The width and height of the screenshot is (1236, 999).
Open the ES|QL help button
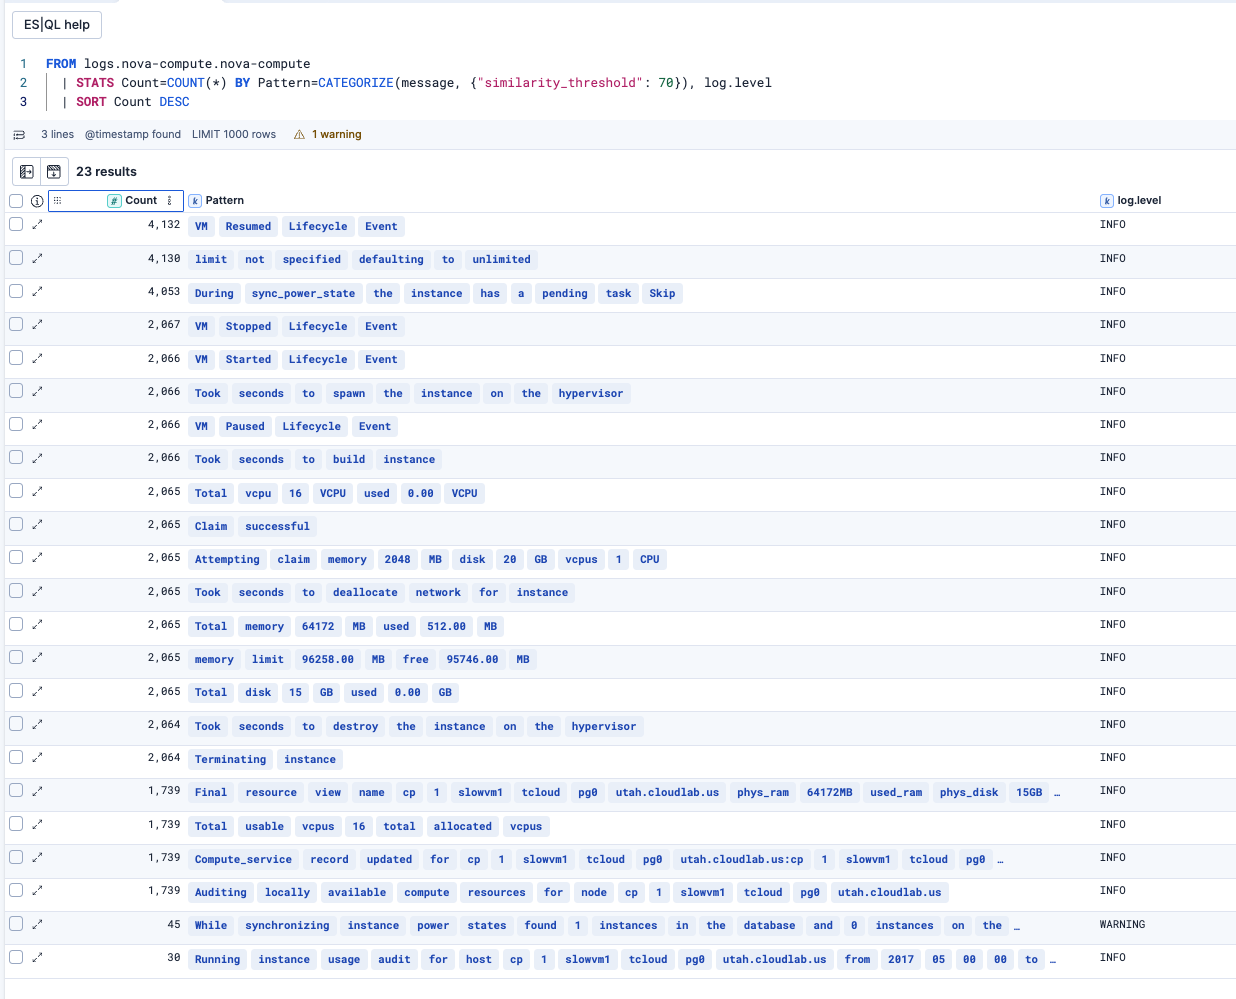[x=57, y=24]
